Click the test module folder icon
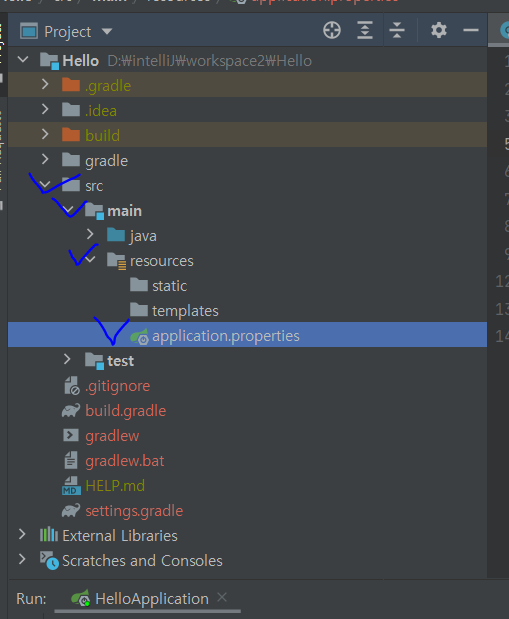The width and height of the screenshot is (509, 619). pyautogui.click(x=94, y=361)
